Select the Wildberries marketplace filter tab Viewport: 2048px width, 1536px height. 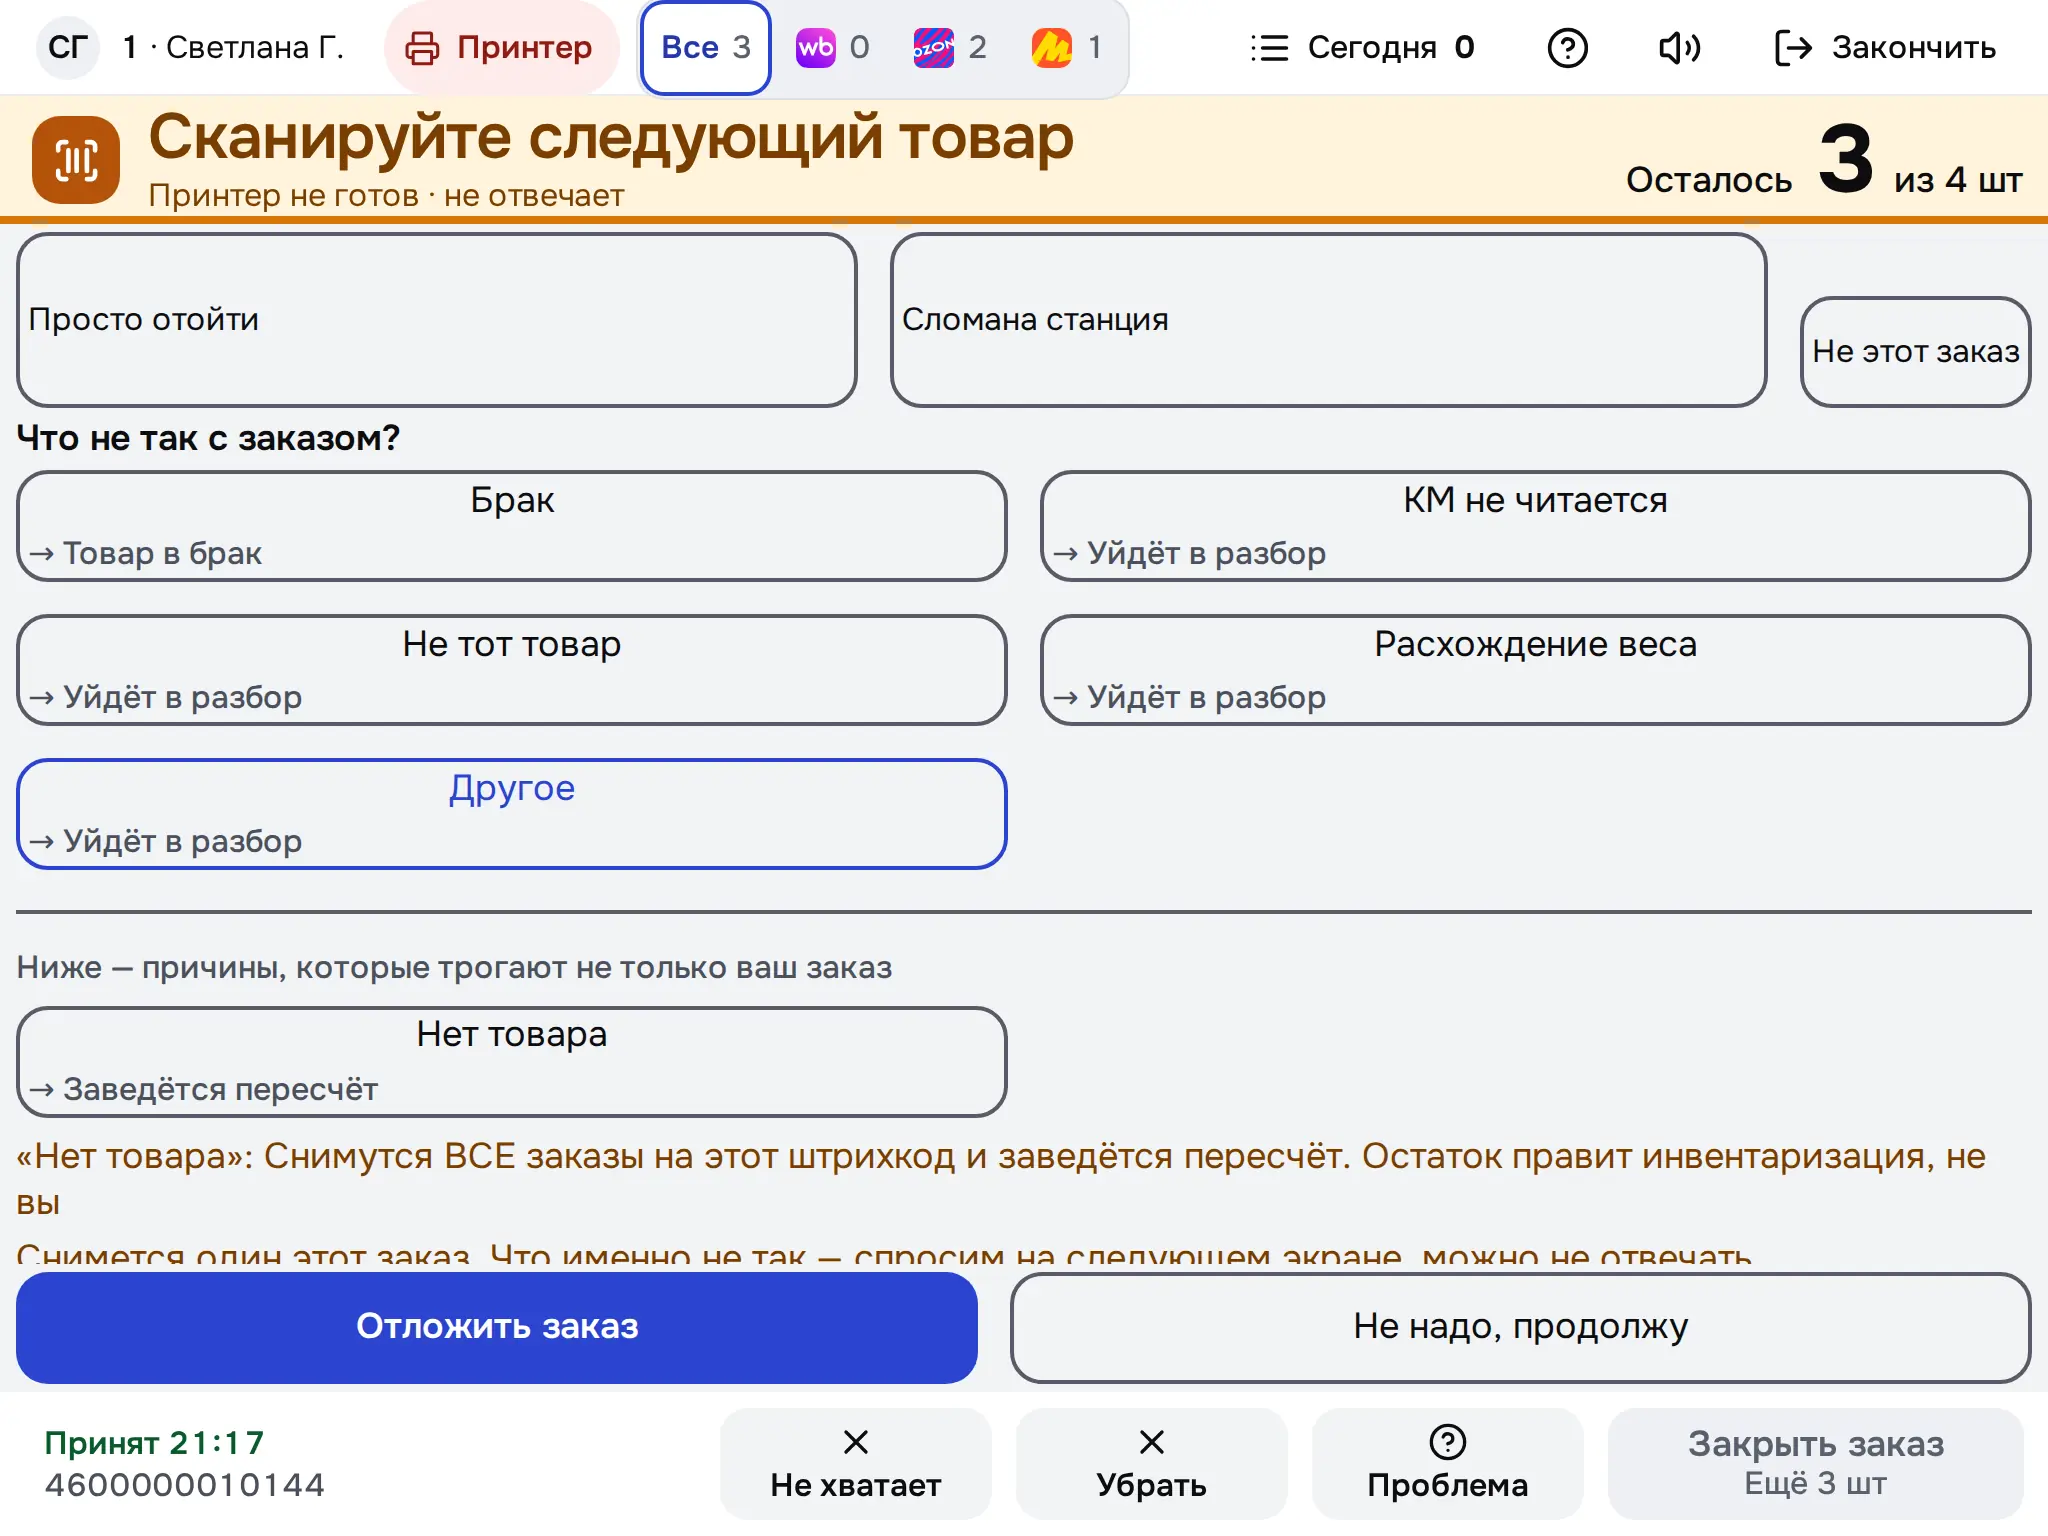pos(833,47)
